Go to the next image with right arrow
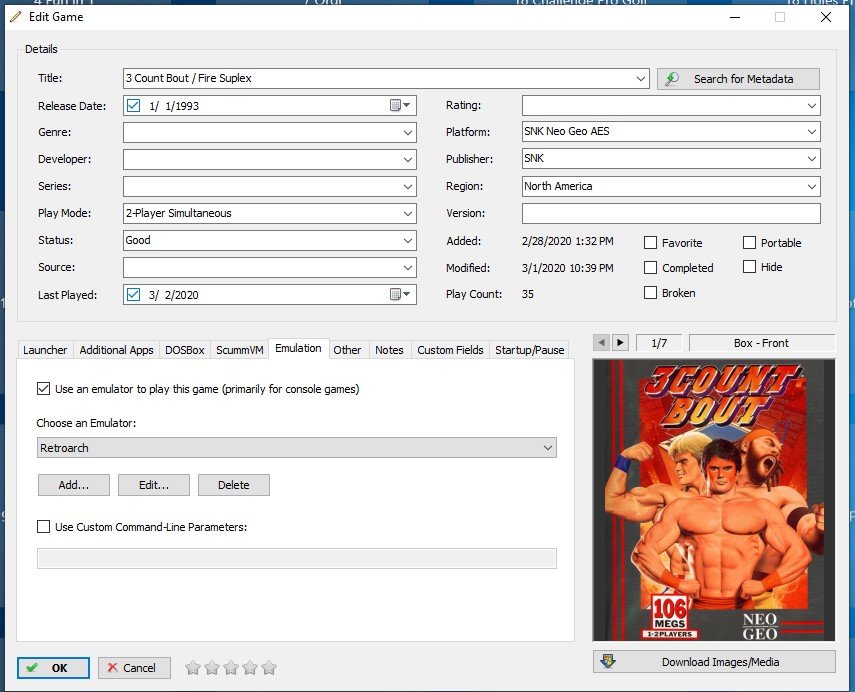Screen dimensions: 855x692 tap(620, 342)
